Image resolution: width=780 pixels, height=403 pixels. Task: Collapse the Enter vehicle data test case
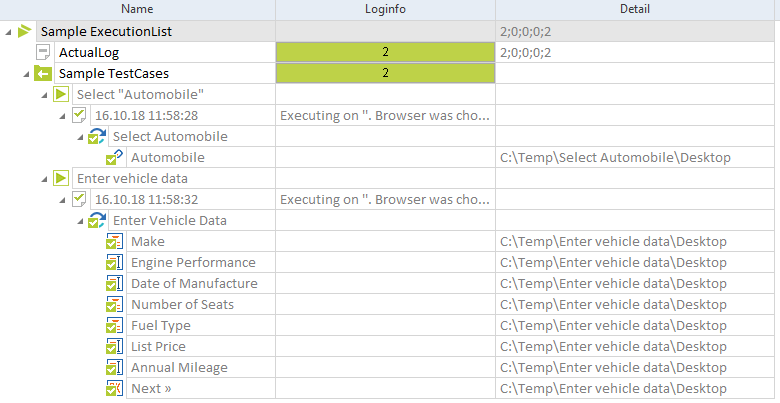(44, 178)
